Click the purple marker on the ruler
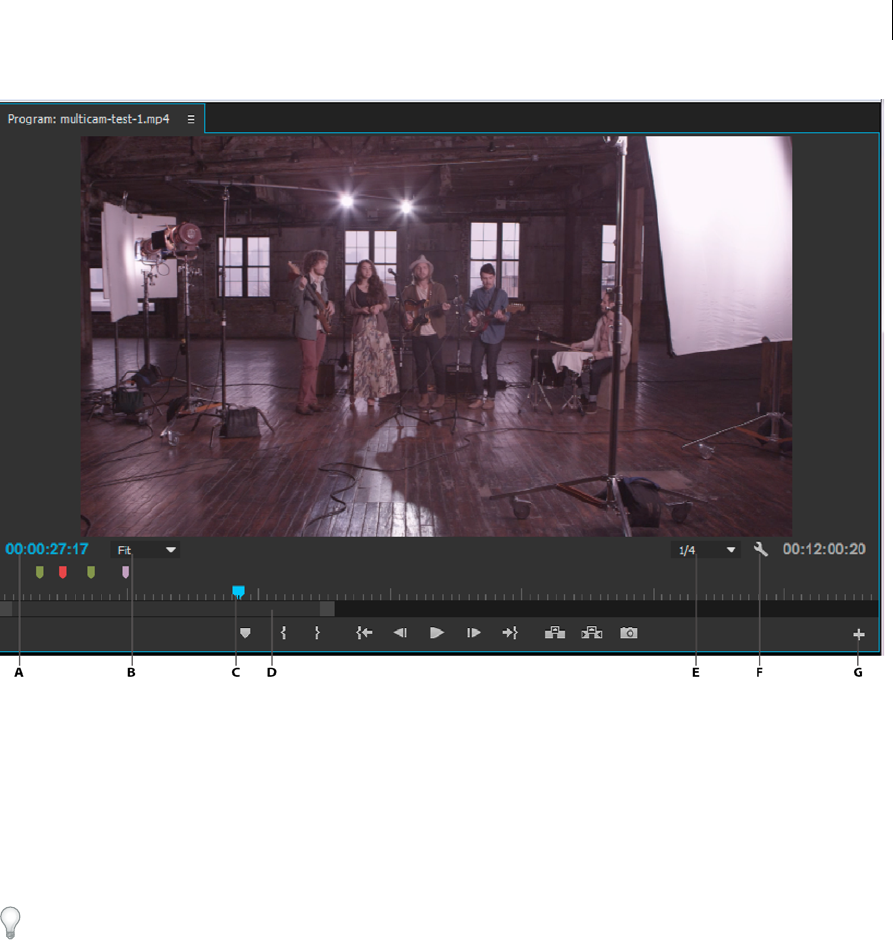Image resolution: width=893 pixels, height=940 pixels. pos(125,573)
